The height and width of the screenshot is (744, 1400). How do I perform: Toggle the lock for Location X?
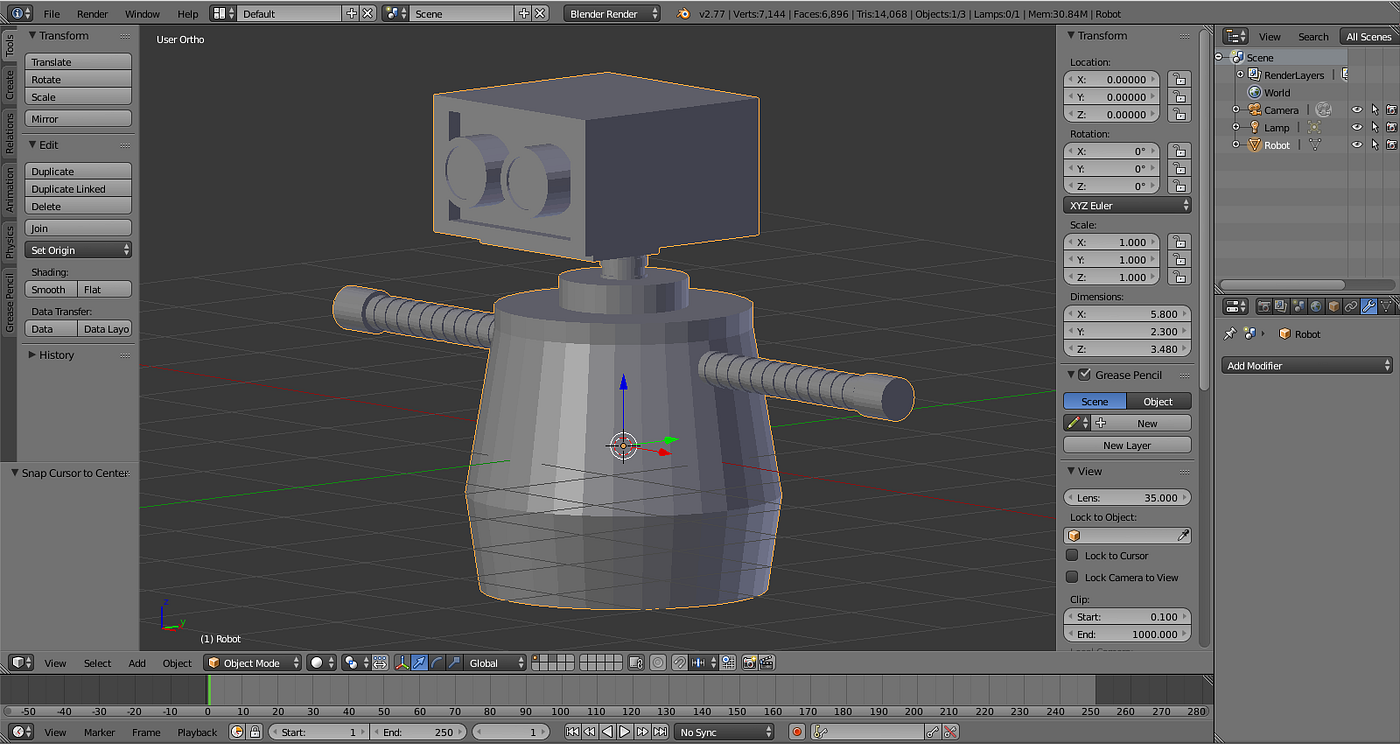(1180, 79)
